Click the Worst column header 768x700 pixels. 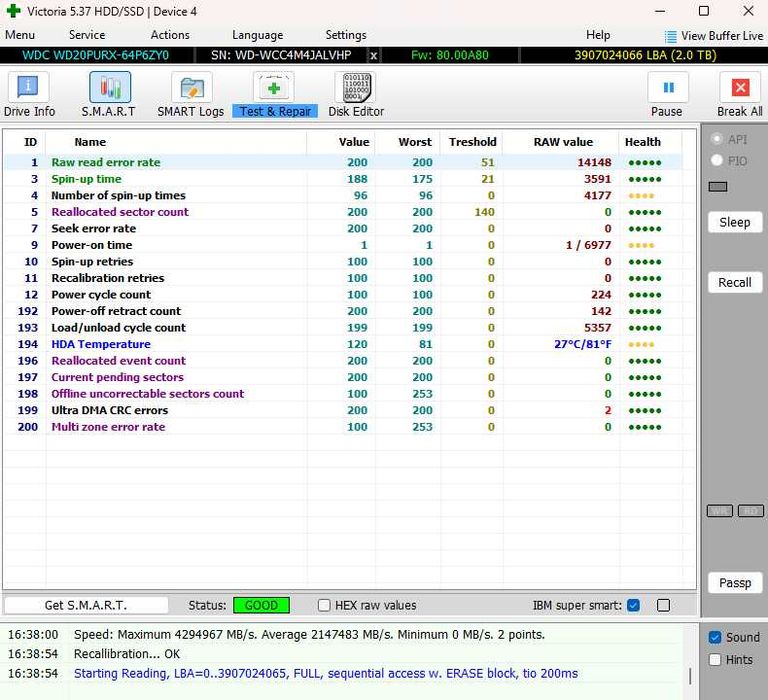pyautogui.click(x=415, y=142)
